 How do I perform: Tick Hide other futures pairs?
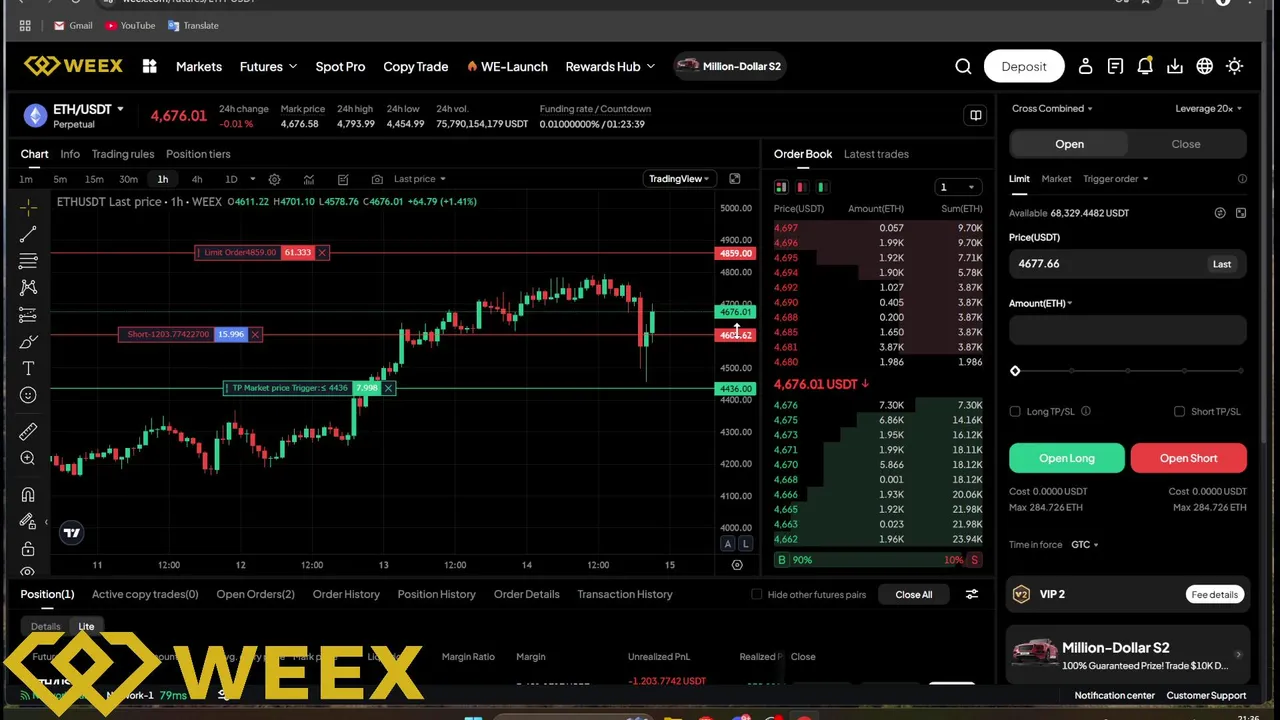coord(757,594)
